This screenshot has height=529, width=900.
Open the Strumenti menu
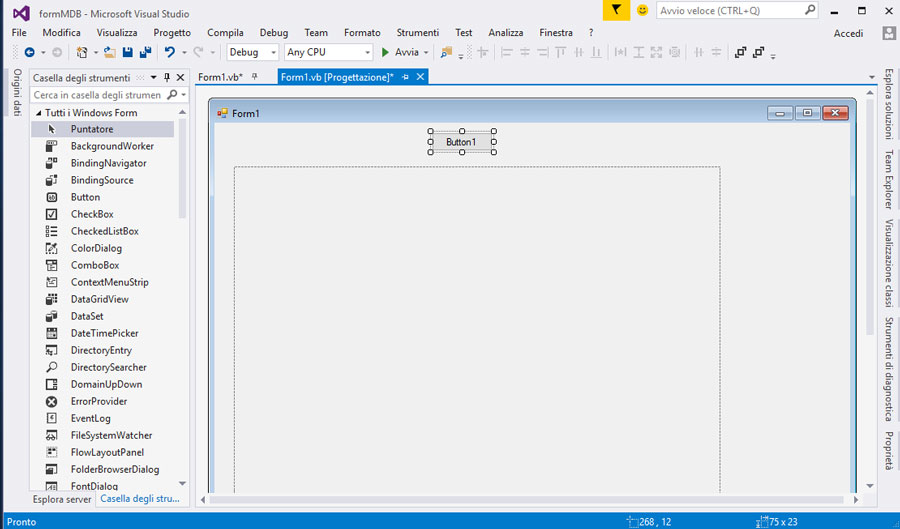tap(417, 33)
